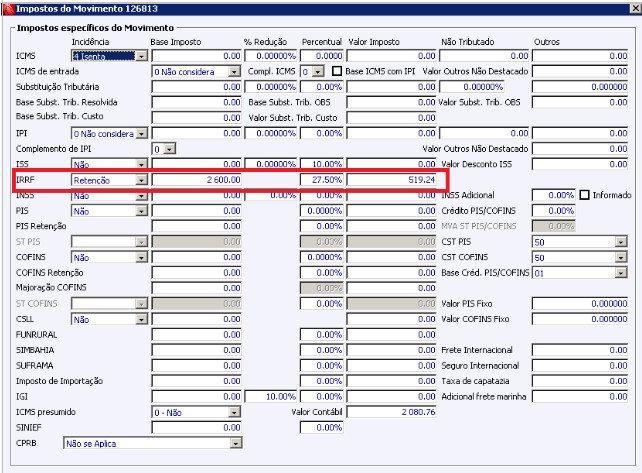Viewport: 642px width, 473px height.
Task: Click SINIEF percentage field
Action: (322, 428)
